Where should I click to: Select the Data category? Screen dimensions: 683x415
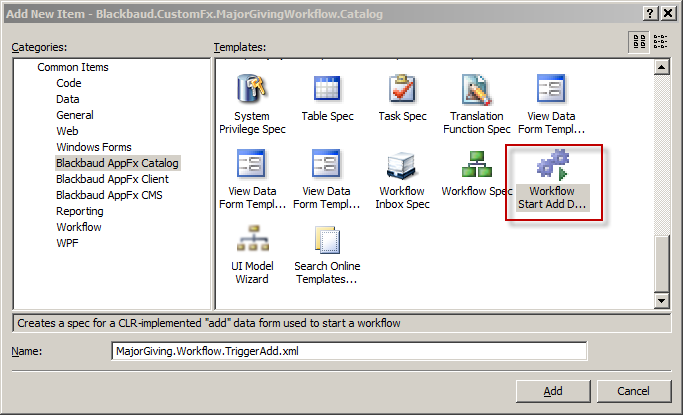[68, 99]
